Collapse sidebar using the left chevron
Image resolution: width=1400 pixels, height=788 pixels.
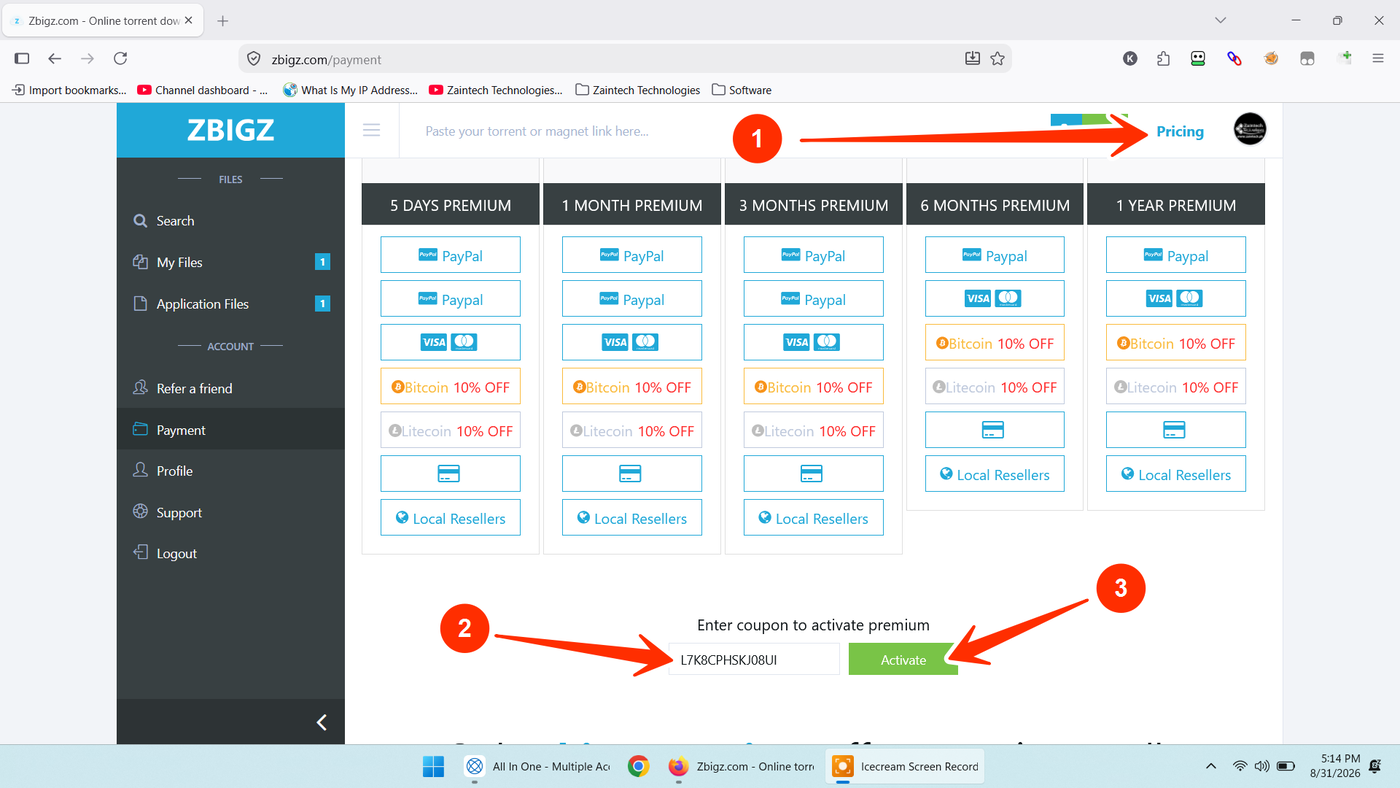pyautogui.click(x=321, y=722)
